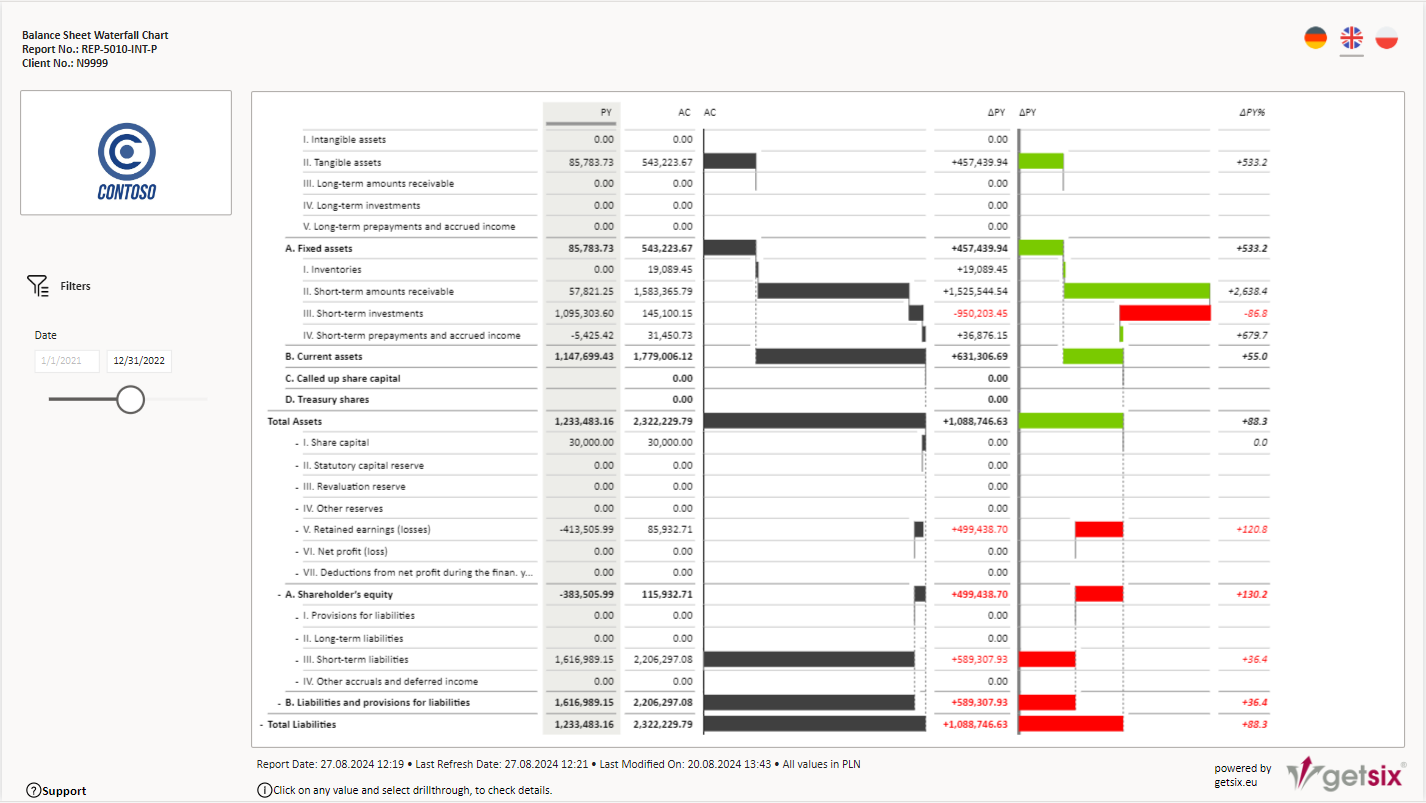The height and width of the screenshot is (803, 1426).
Task: Click Shareholder's equity +130.2 percent value
Action: (1251, 594)
